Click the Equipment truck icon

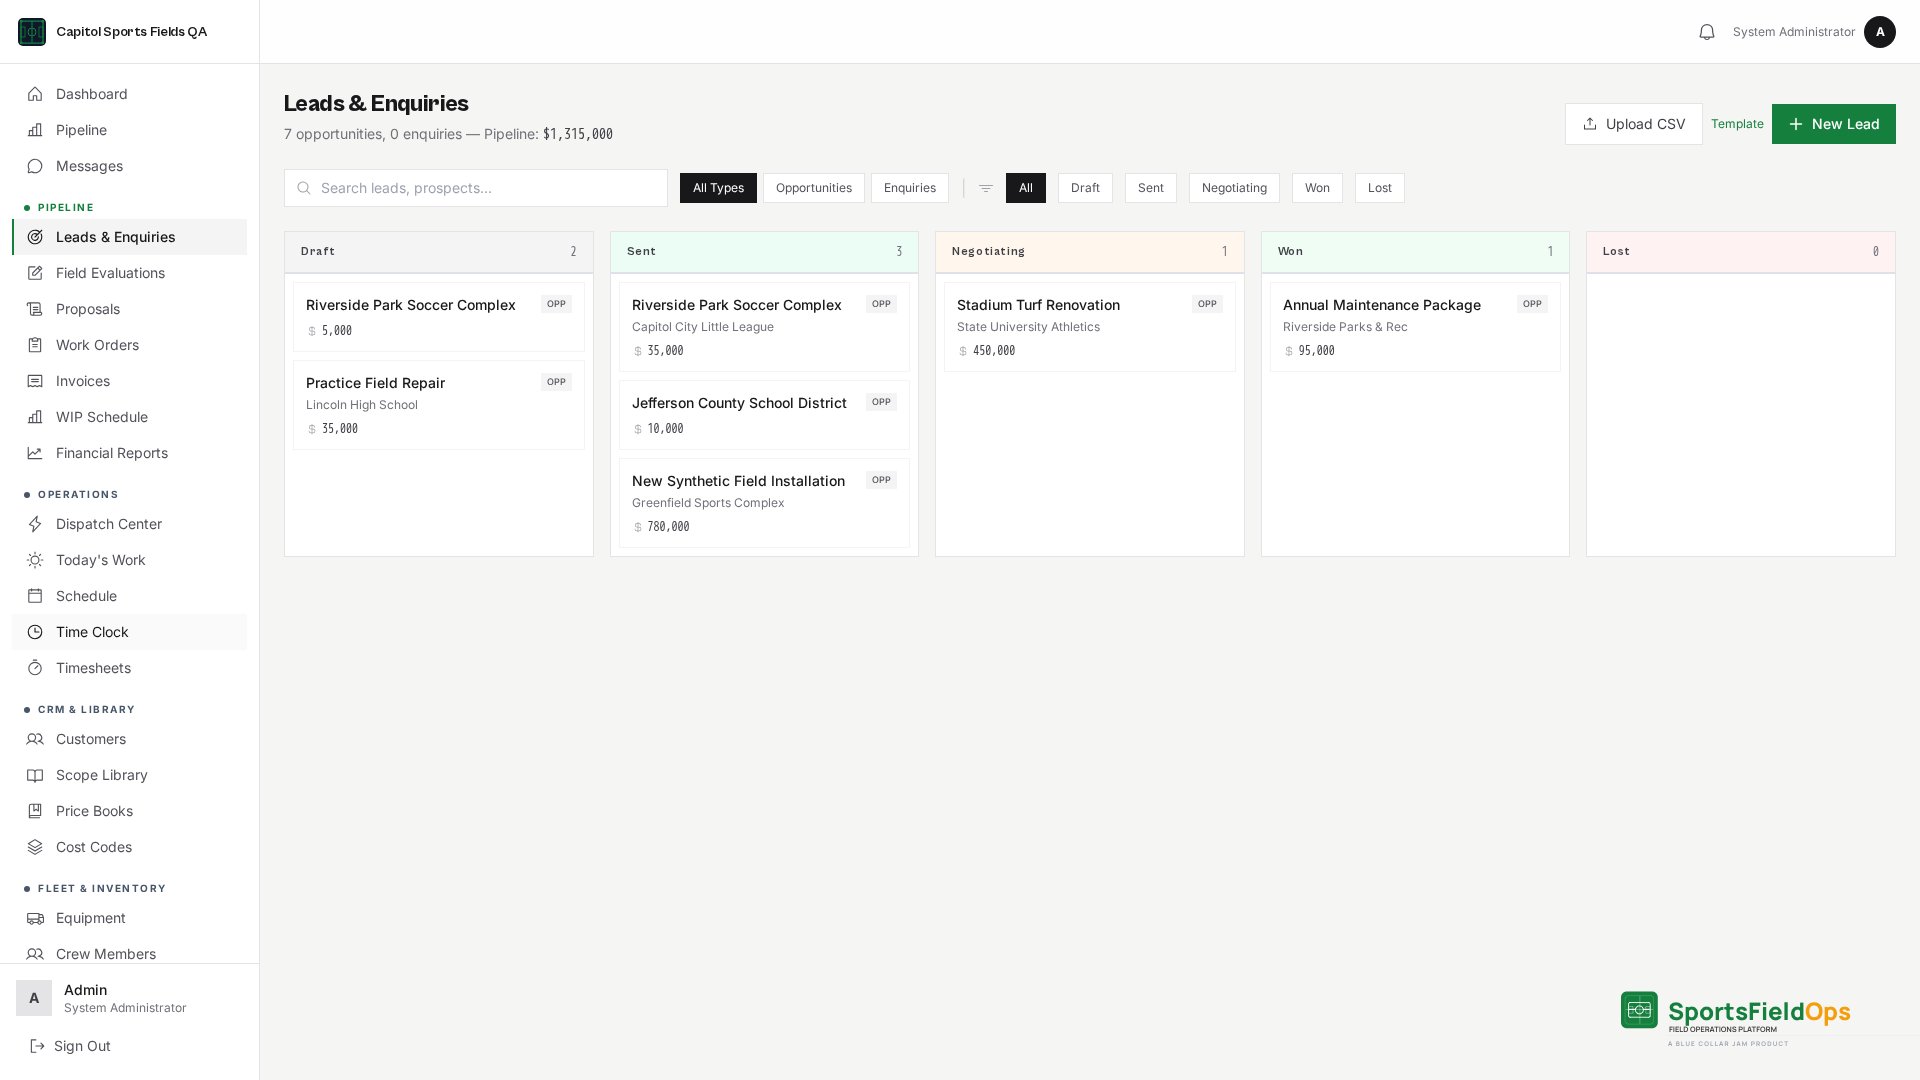[x=35, y=918]
